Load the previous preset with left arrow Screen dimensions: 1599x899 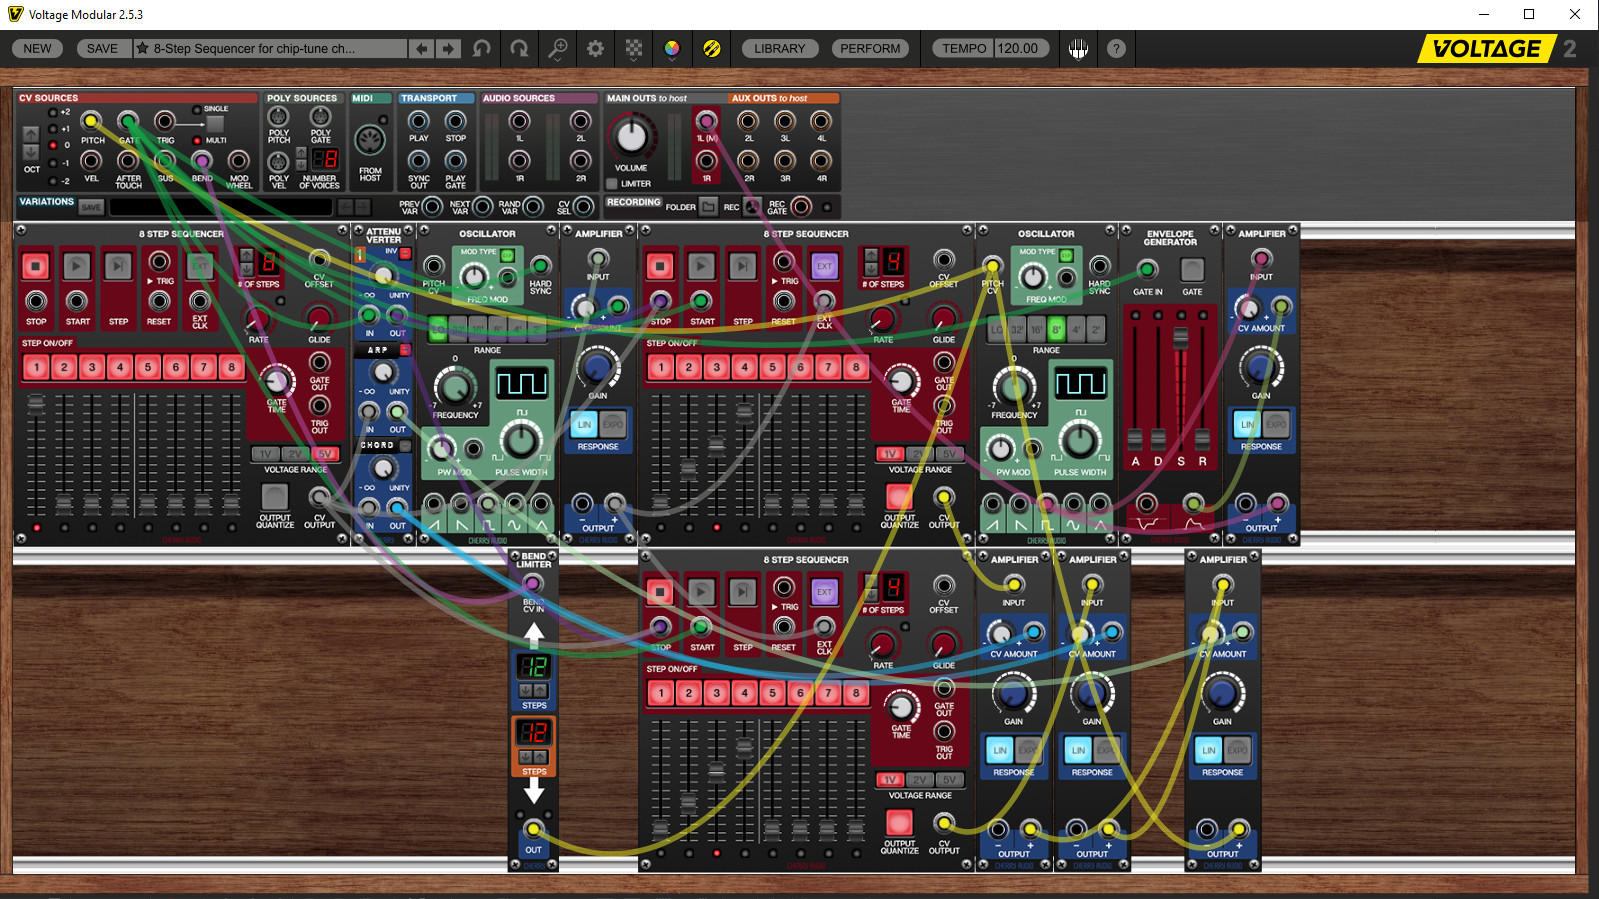point(422,48)
